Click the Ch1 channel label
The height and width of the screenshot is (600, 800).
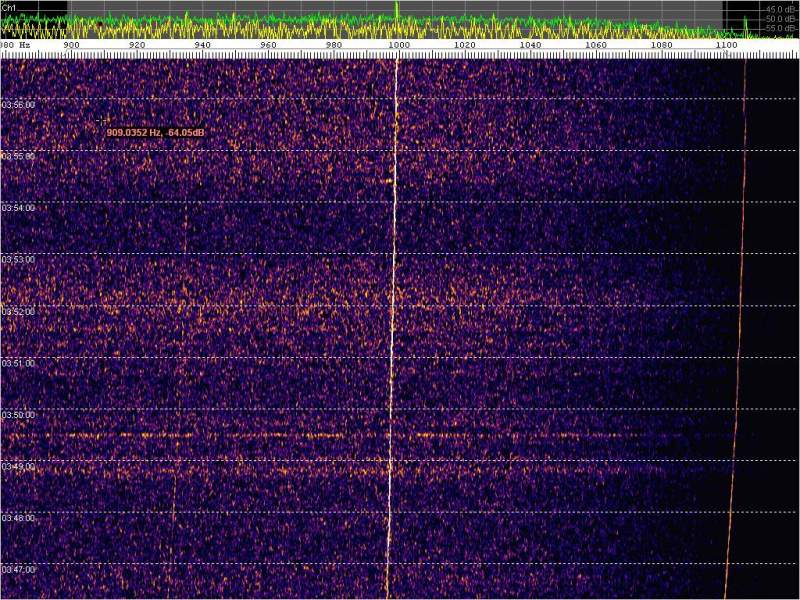click(x=9, y=6)
